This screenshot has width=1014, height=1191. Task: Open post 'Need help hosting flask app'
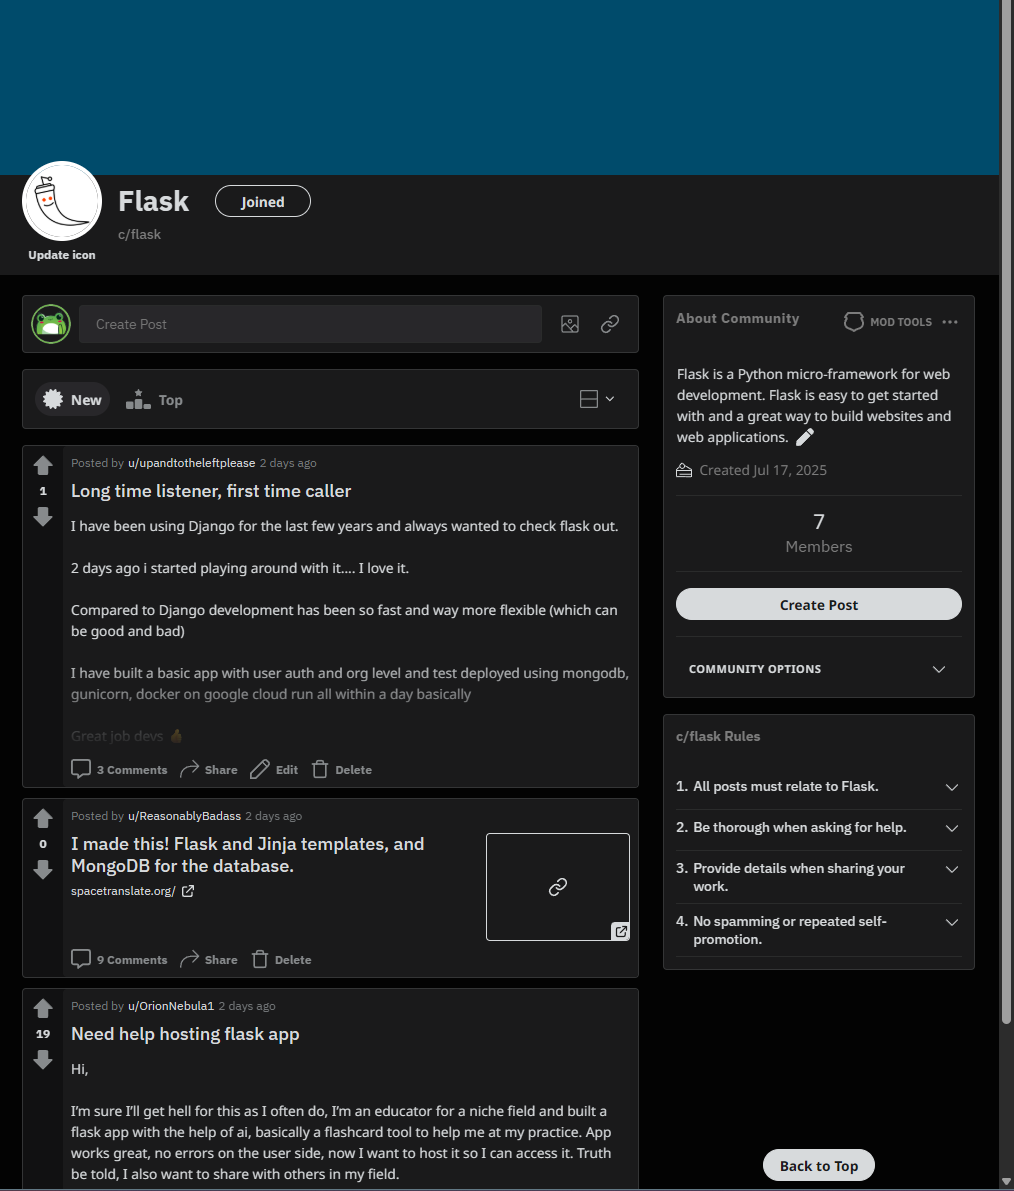coord(185,1034)
